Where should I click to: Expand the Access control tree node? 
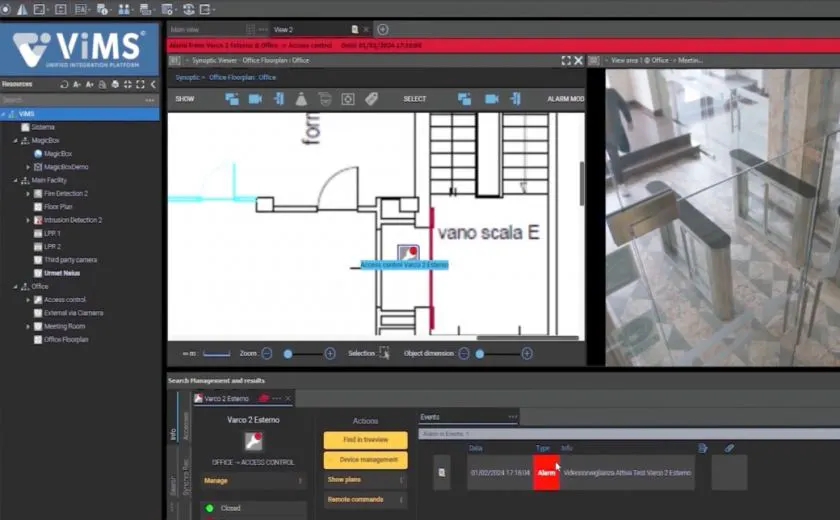(28, 300)
